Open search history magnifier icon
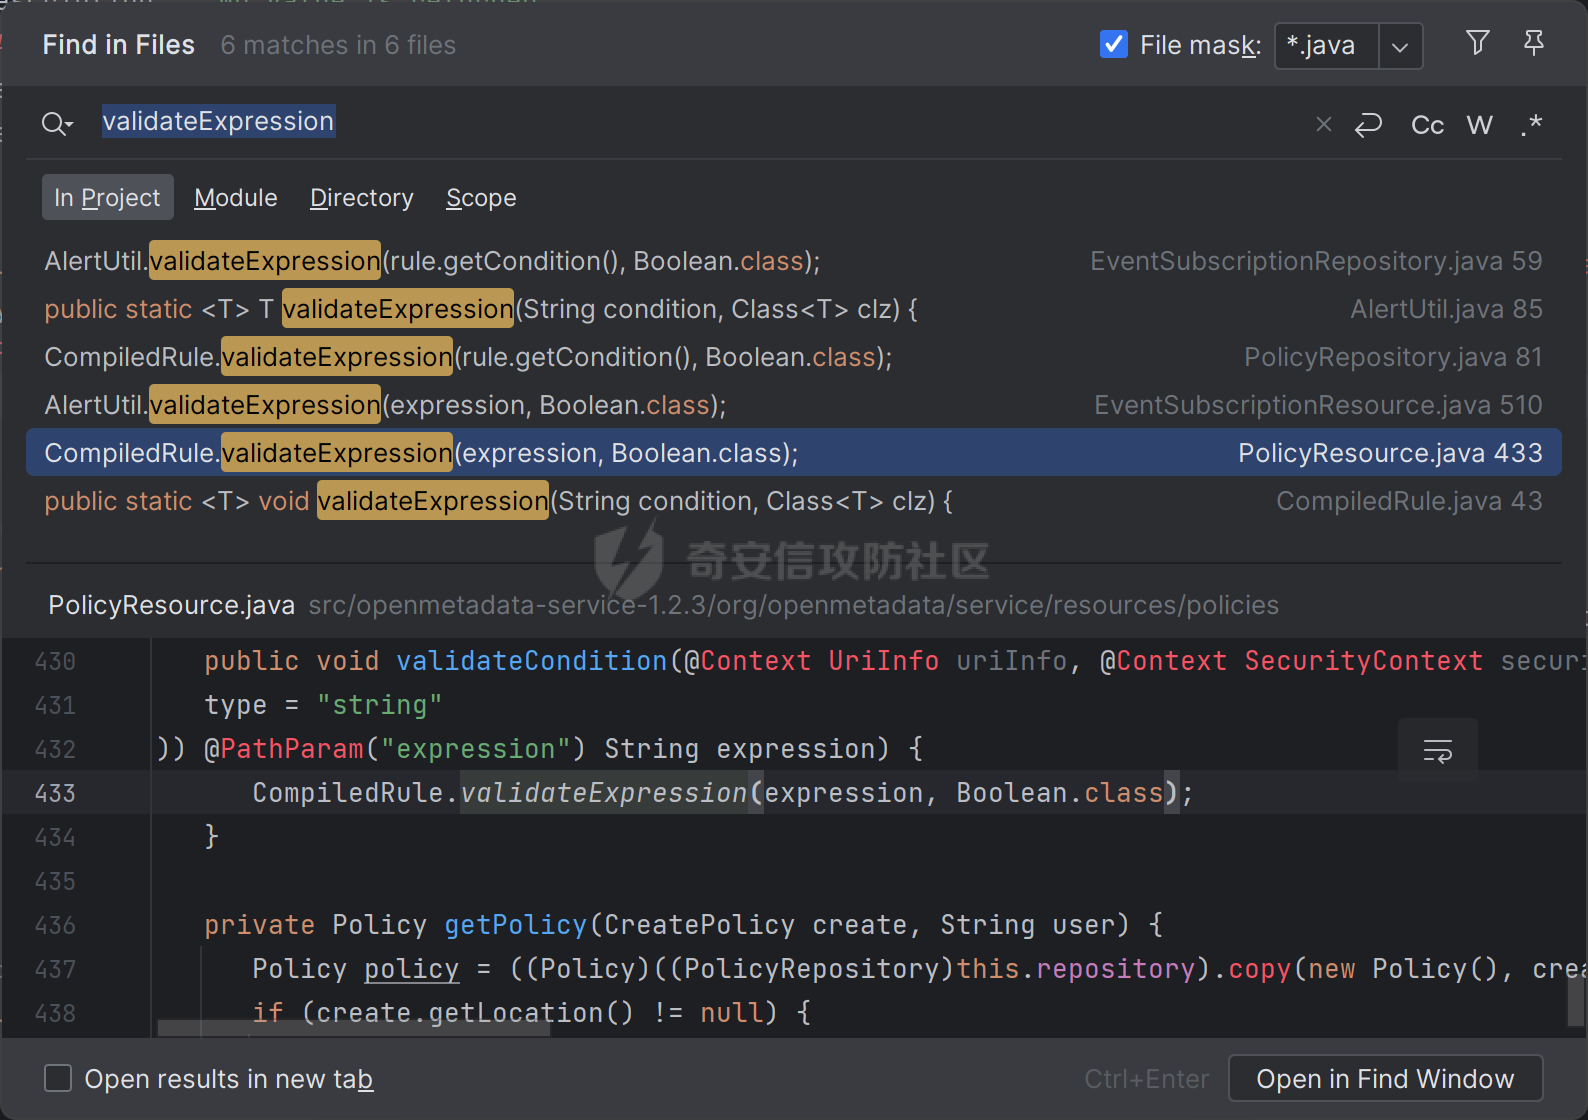 pos(56,123)
